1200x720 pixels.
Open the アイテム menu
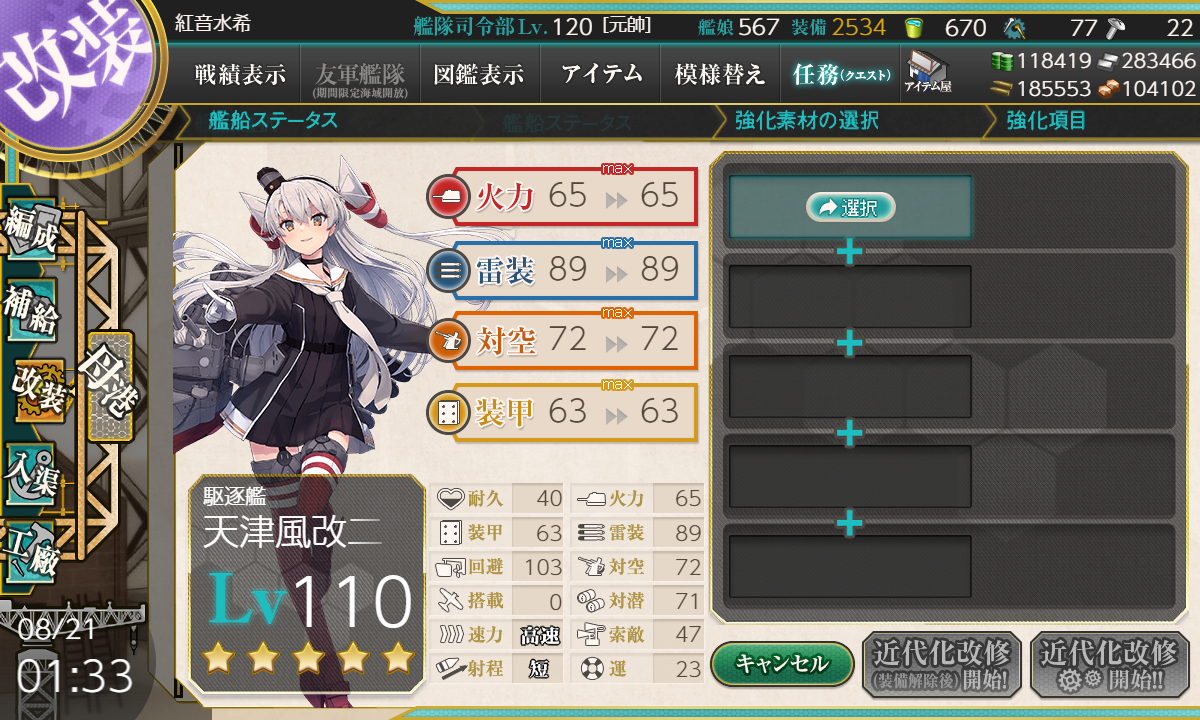[x=601, y=74]
